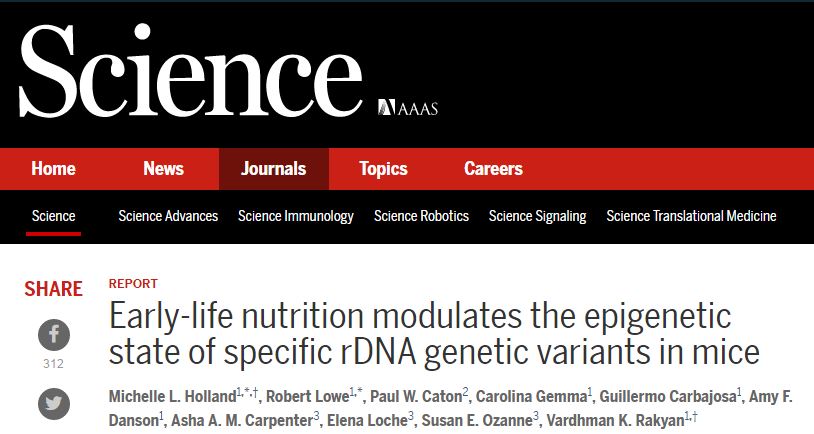The height and width of the screenshot is (434, 814).
Task: Click the Facebook share count 312
Action: coord(53,364)
